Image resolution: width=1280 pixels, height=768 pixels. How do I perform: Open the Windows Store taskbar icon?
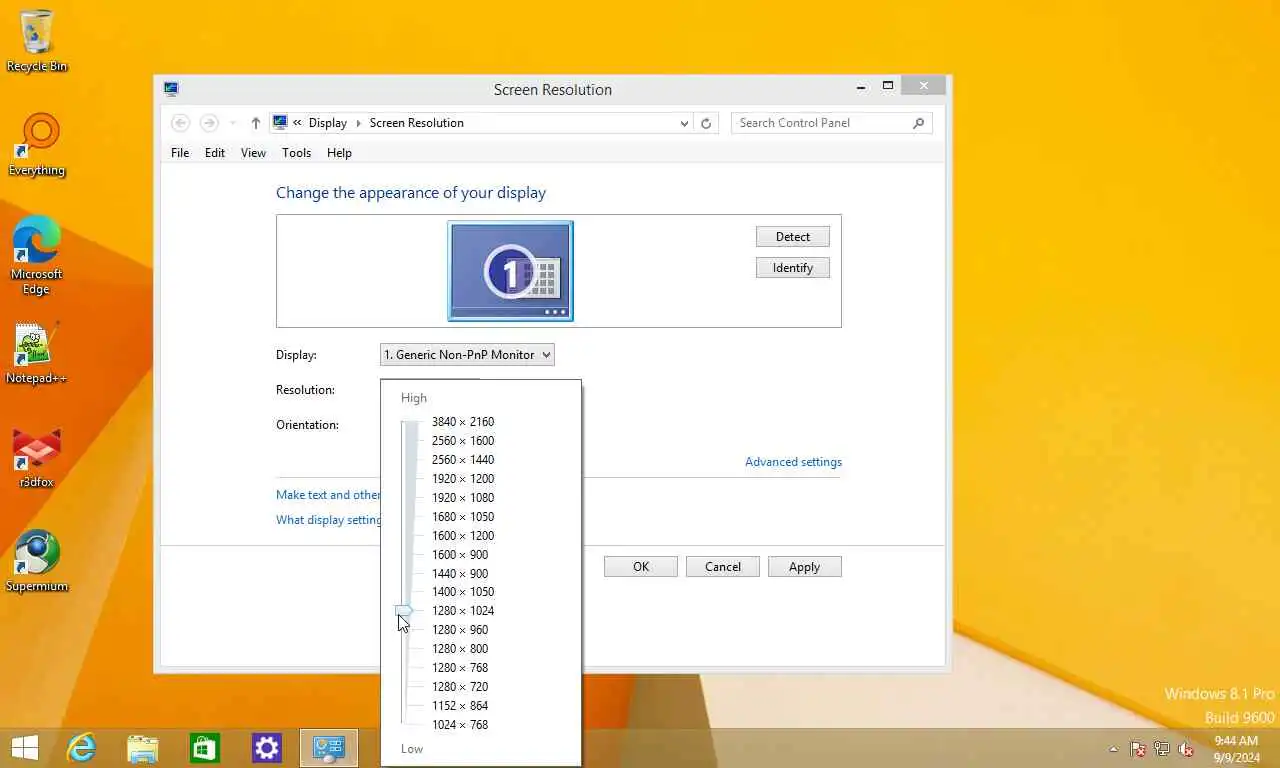tap(205, 748)
